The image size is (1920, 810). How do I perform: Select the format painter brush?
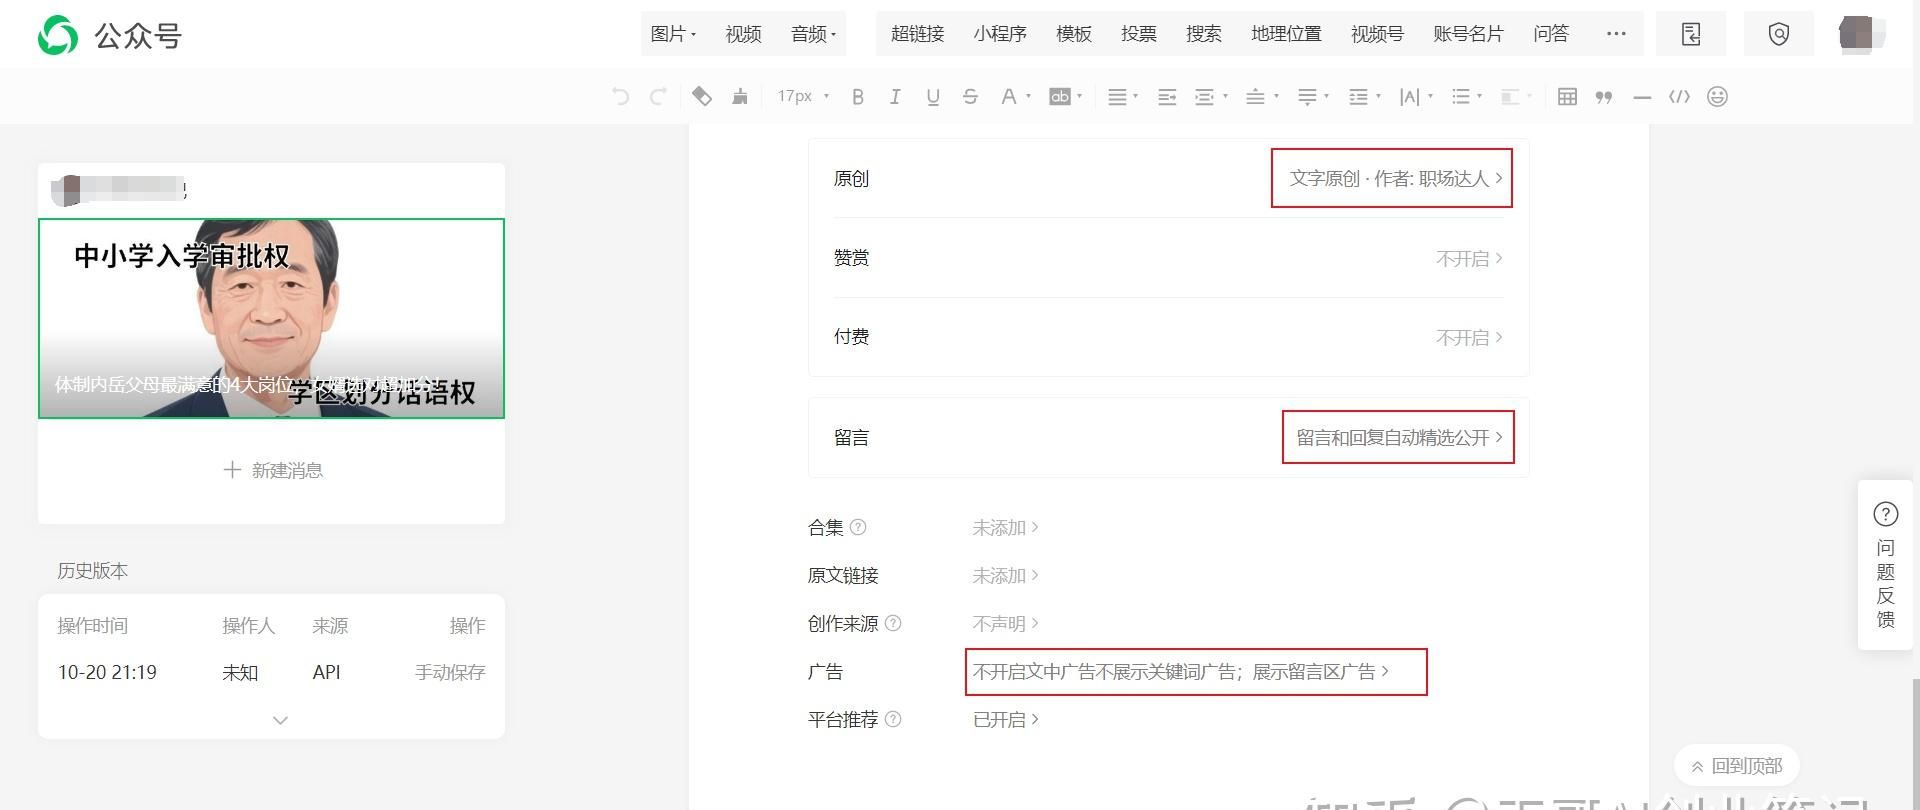click(x=739, y=97)
